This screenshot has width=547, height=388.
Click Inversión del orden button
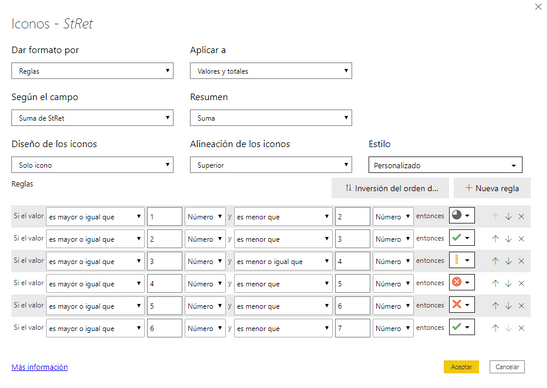click(391, 188)
